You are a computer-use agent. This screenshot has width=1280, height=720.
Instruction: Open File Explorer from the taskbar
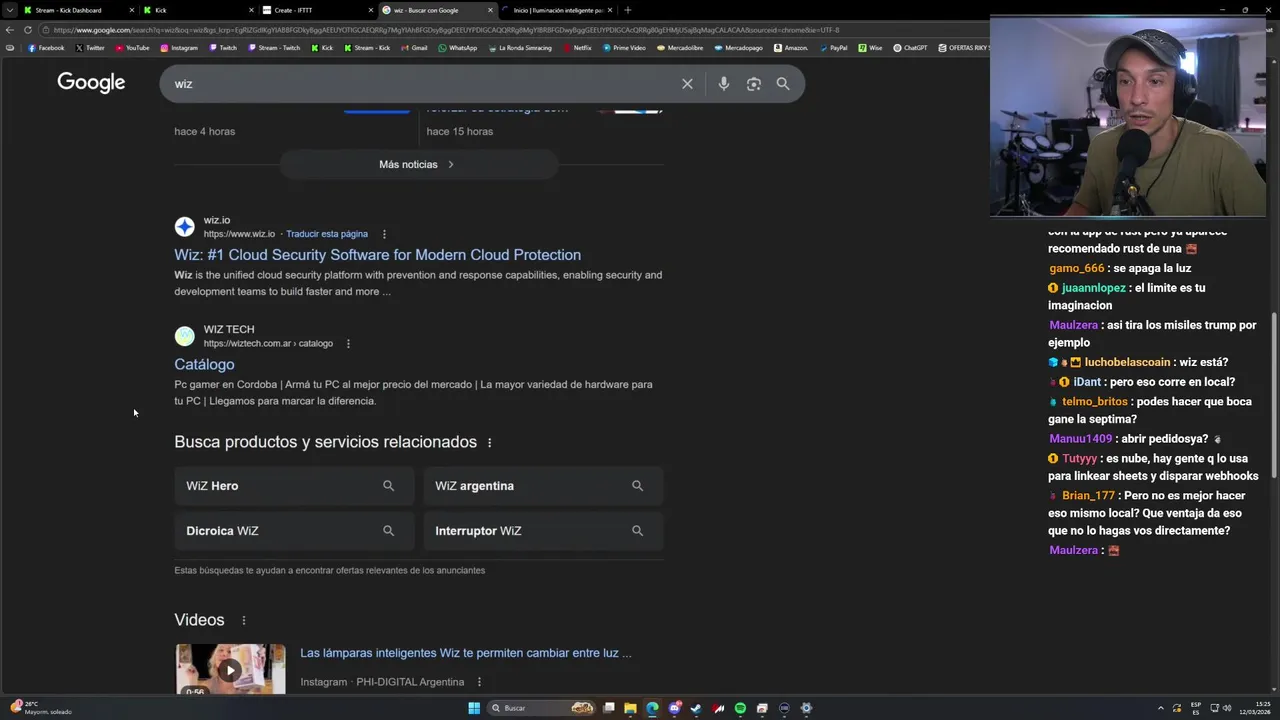pyautogui.click(x=630, y=708)
